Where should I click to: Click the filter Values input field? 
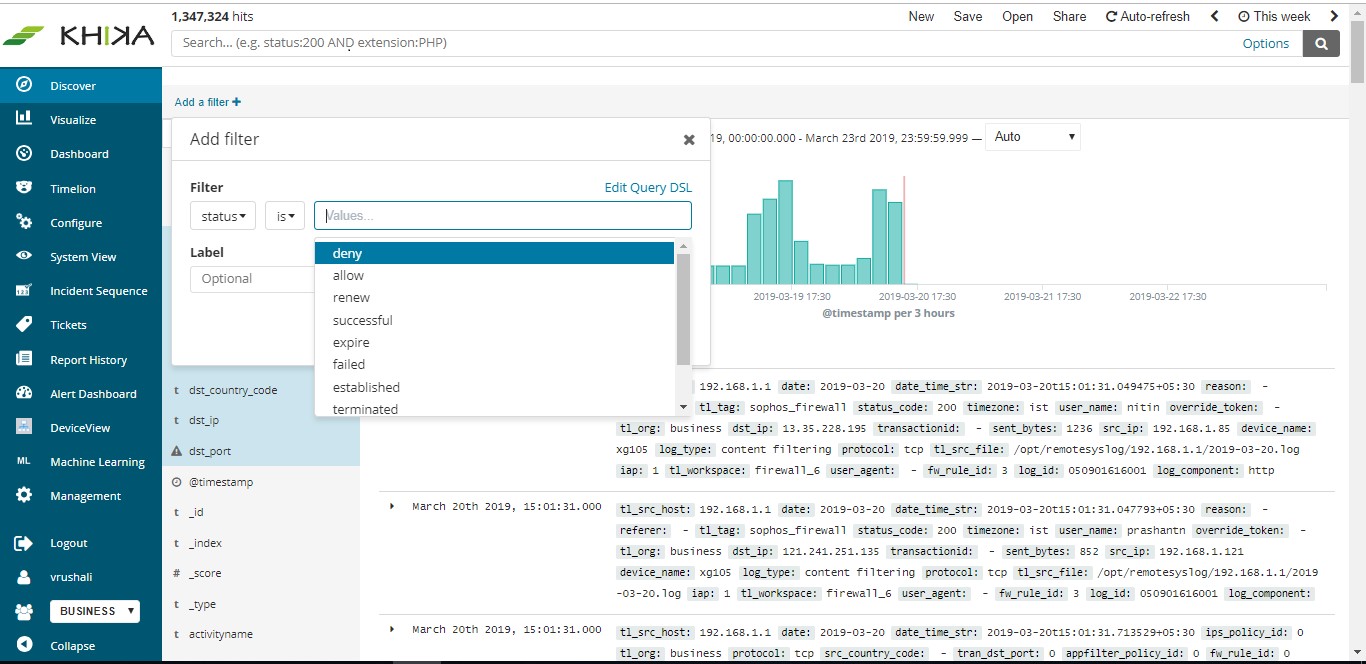click(x=503, y=216)
